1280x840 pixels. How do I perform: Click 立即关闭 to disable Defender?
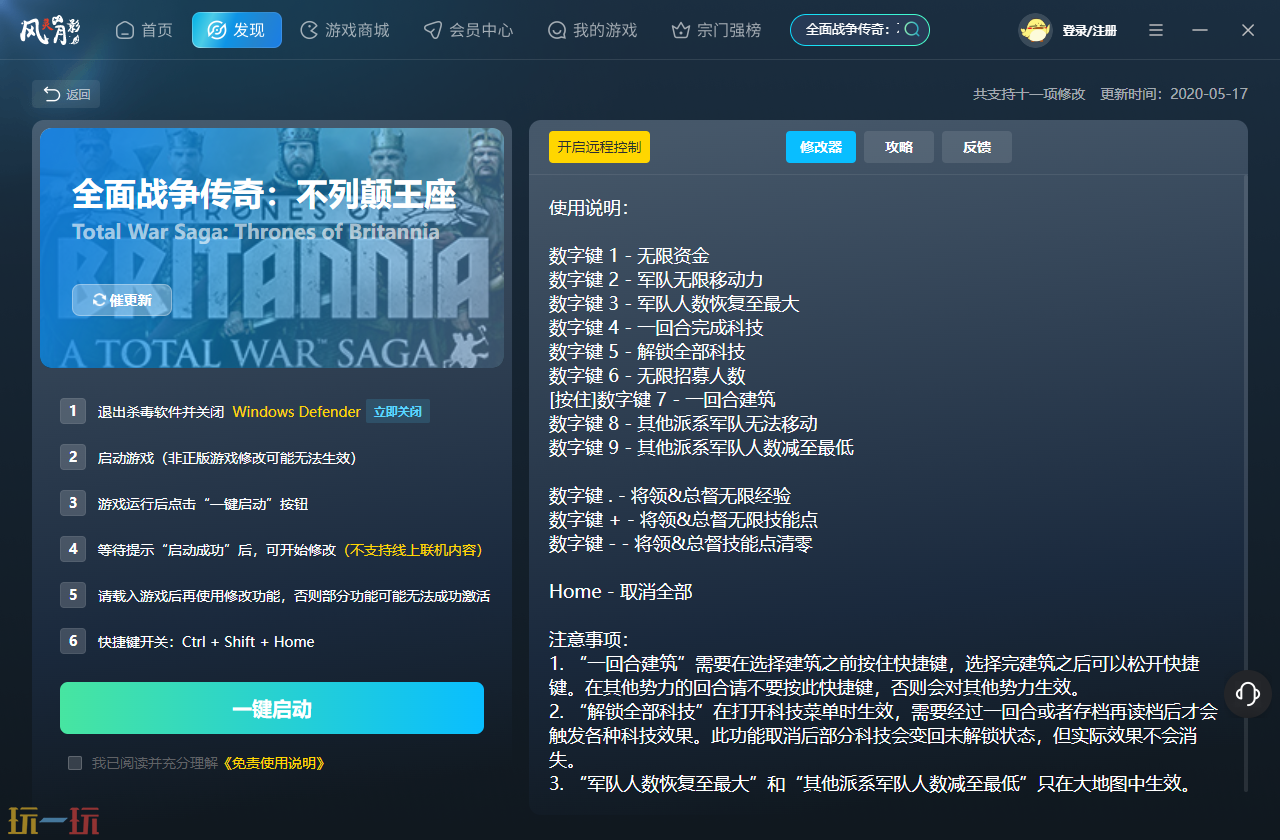tap(398, 411)
